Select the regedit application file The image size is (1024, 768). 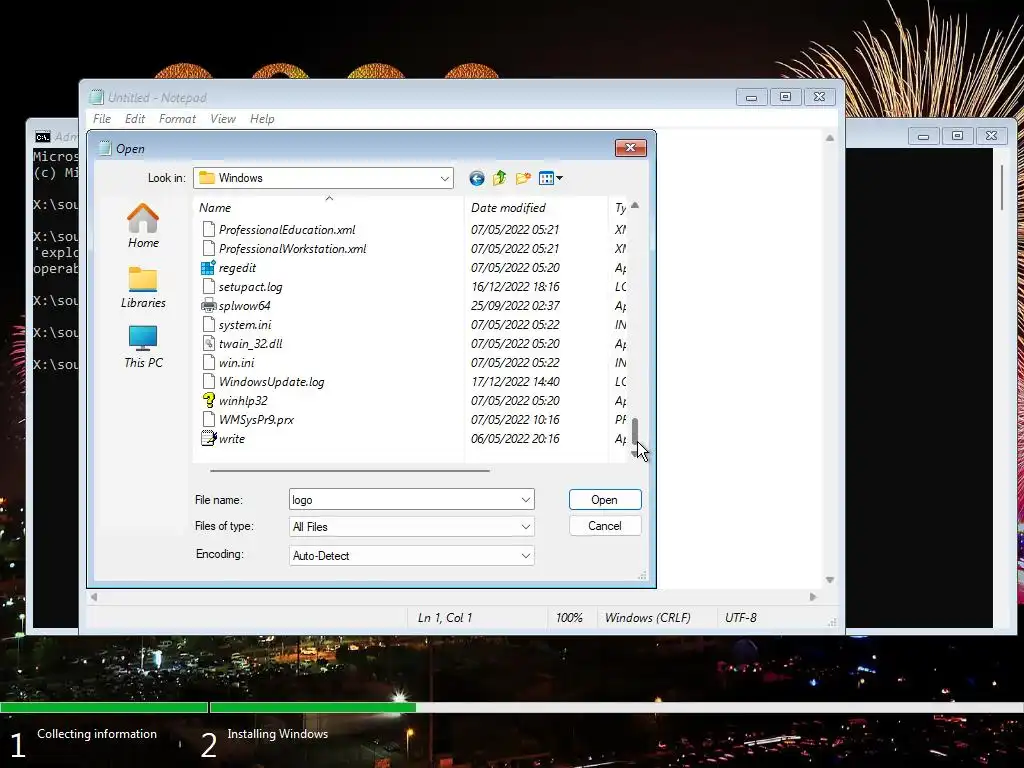[229, 268]
